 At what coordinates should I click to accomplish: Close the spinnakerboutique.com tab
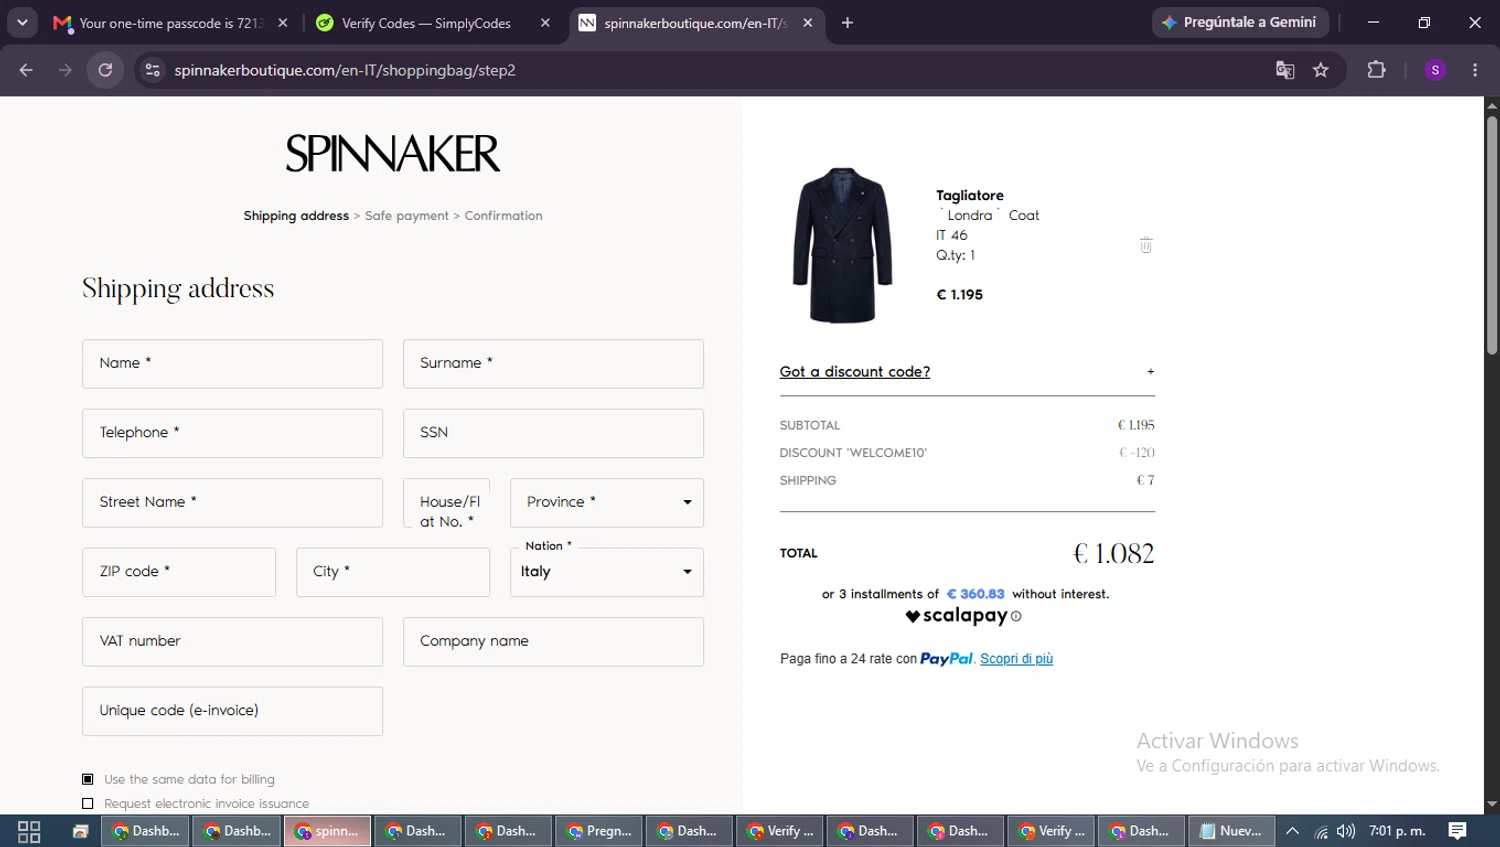tap(808, 23)
